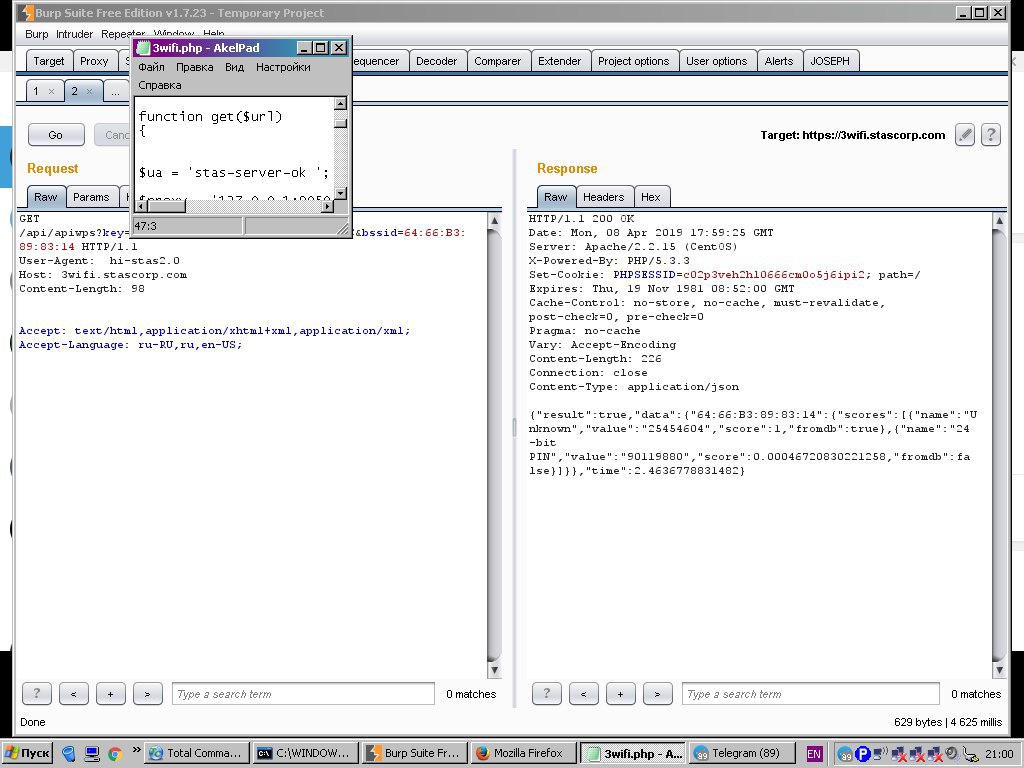1024x768 pixels.
Task: Select Repeater request tab 1
Action: pos(37,91)
